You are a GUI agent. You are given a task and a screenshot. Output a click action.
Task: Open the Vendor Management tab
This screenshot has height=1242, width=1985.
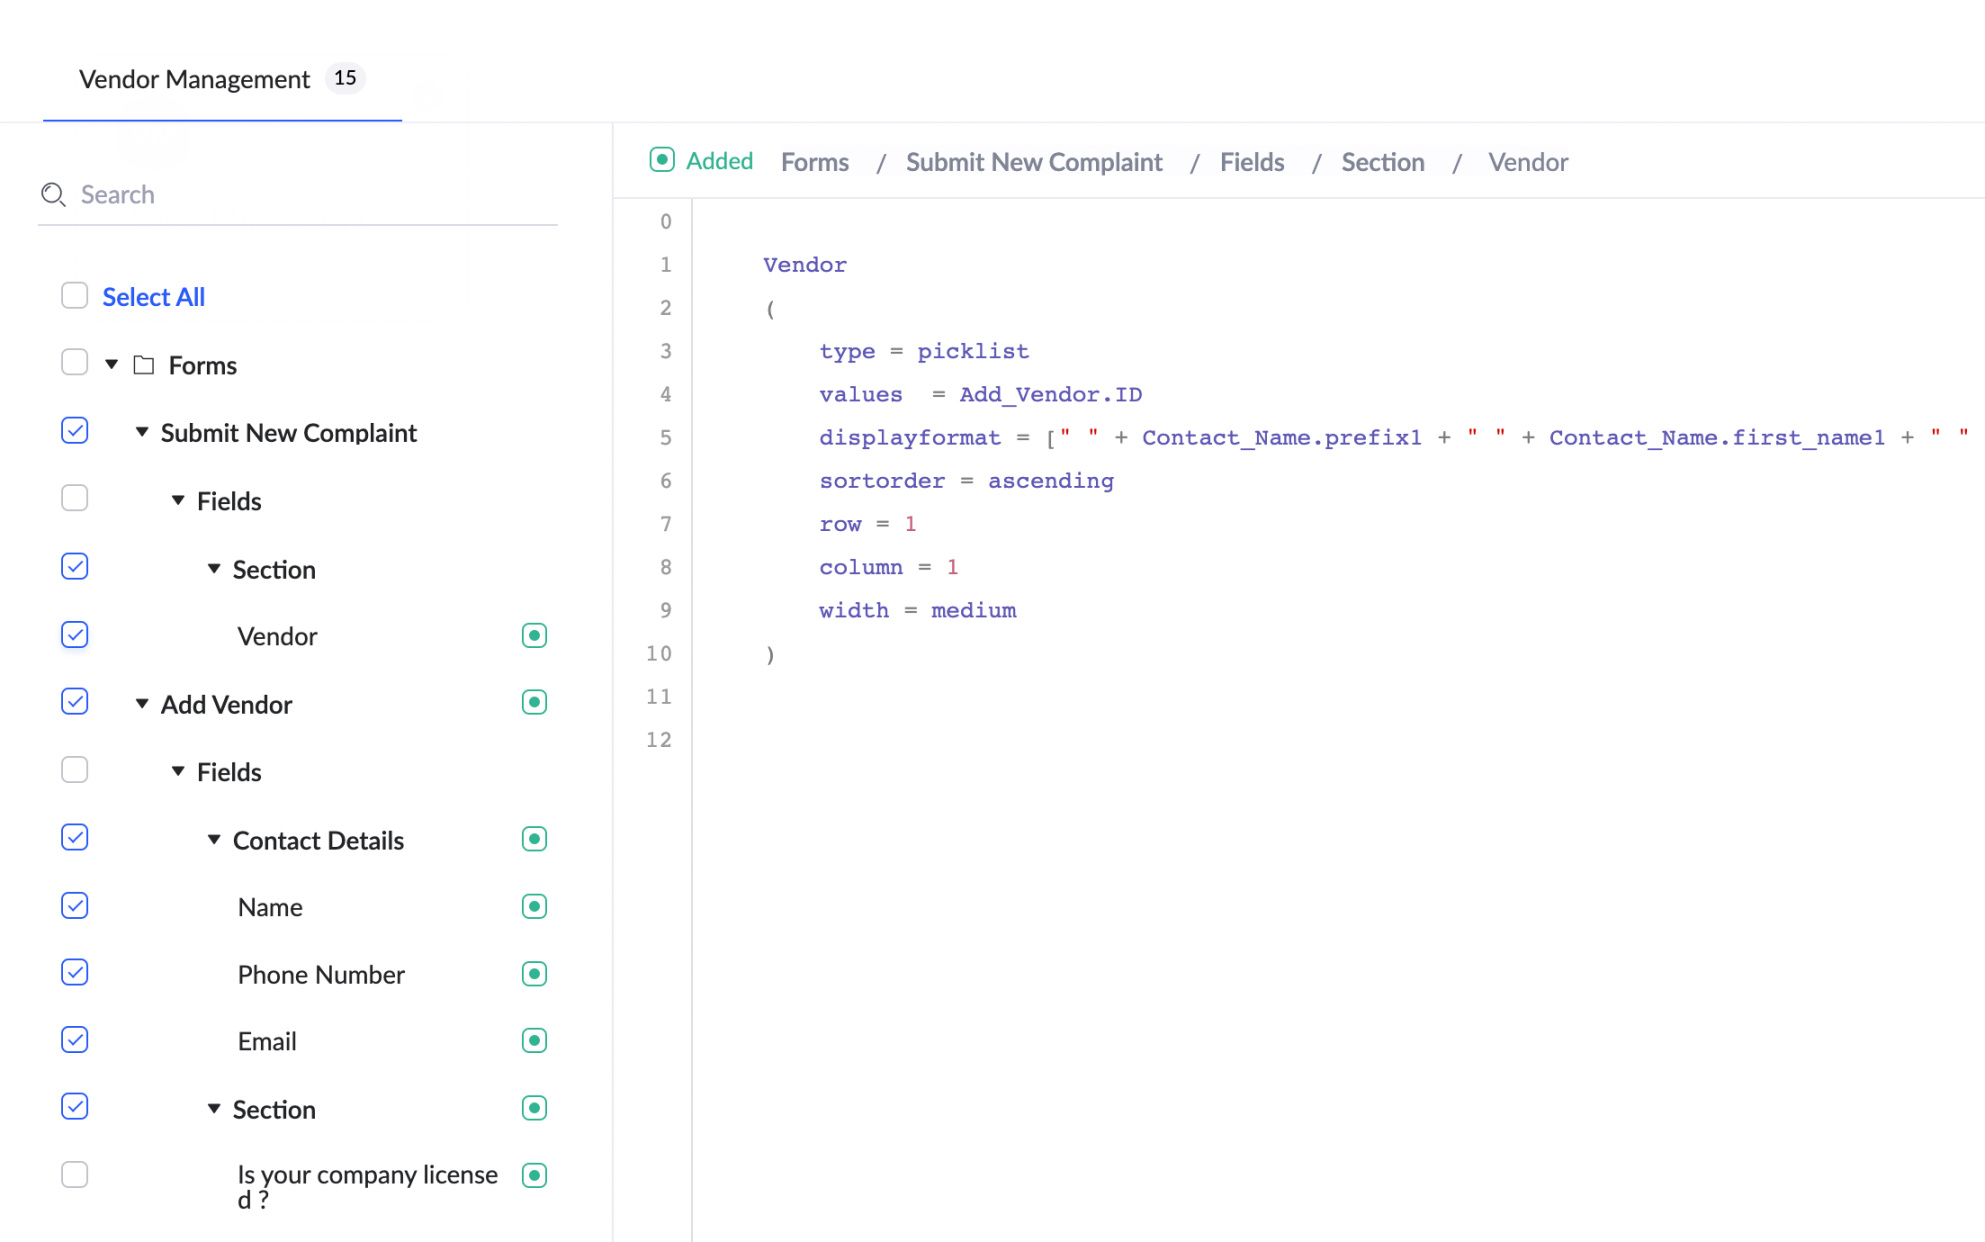(222, 79)
